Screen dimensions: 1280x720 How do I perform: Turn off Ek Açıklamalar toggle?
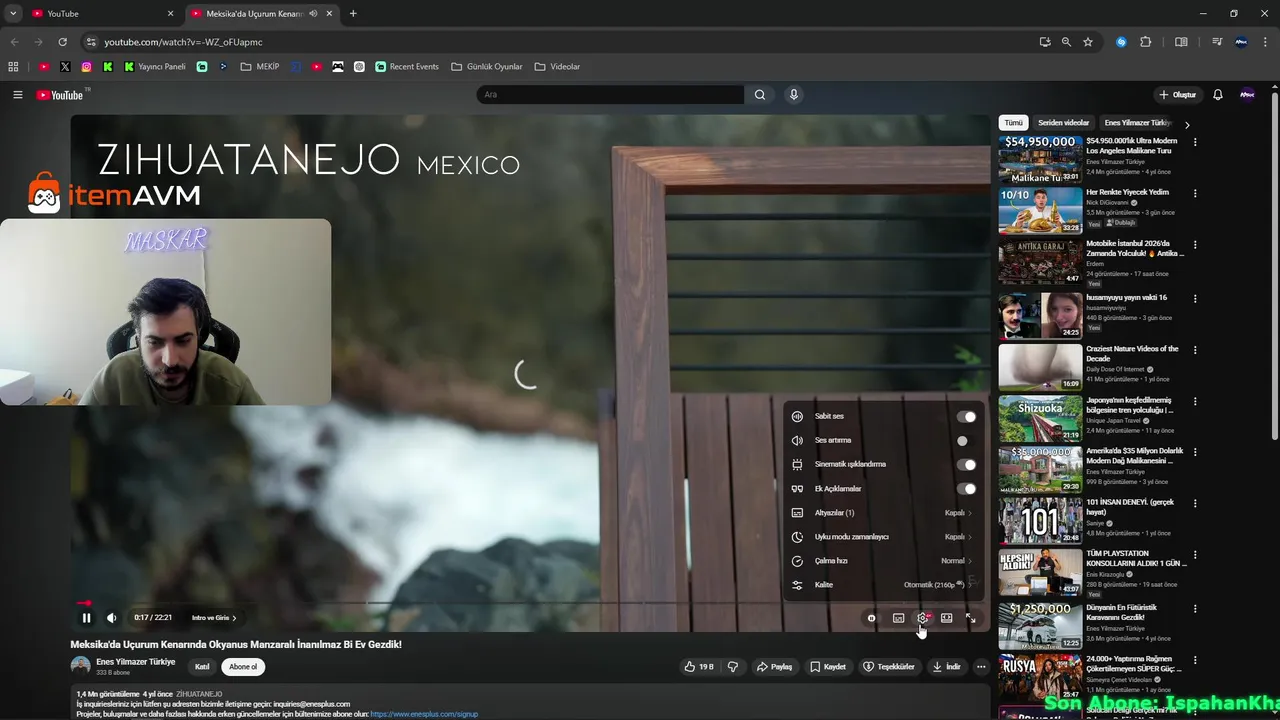(966, 489)
